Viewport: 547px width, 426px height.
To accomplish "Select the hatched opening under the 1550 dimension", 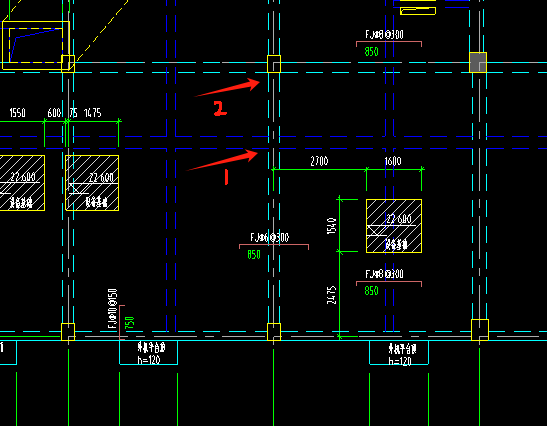I will 22,183.
